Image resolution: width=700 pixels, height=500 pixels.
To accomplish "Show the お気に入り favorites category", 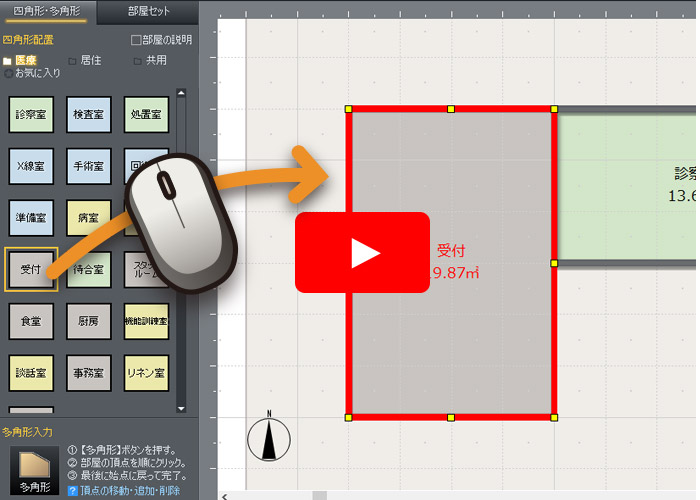I will [x=34, y=73].
